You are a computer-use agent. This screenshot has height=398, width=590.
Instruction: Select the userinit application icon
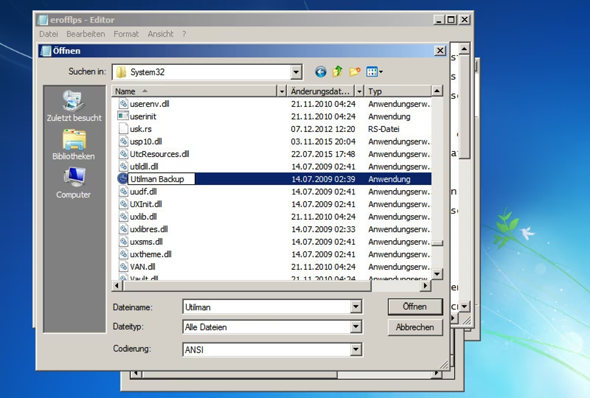(x=123, y=116)
